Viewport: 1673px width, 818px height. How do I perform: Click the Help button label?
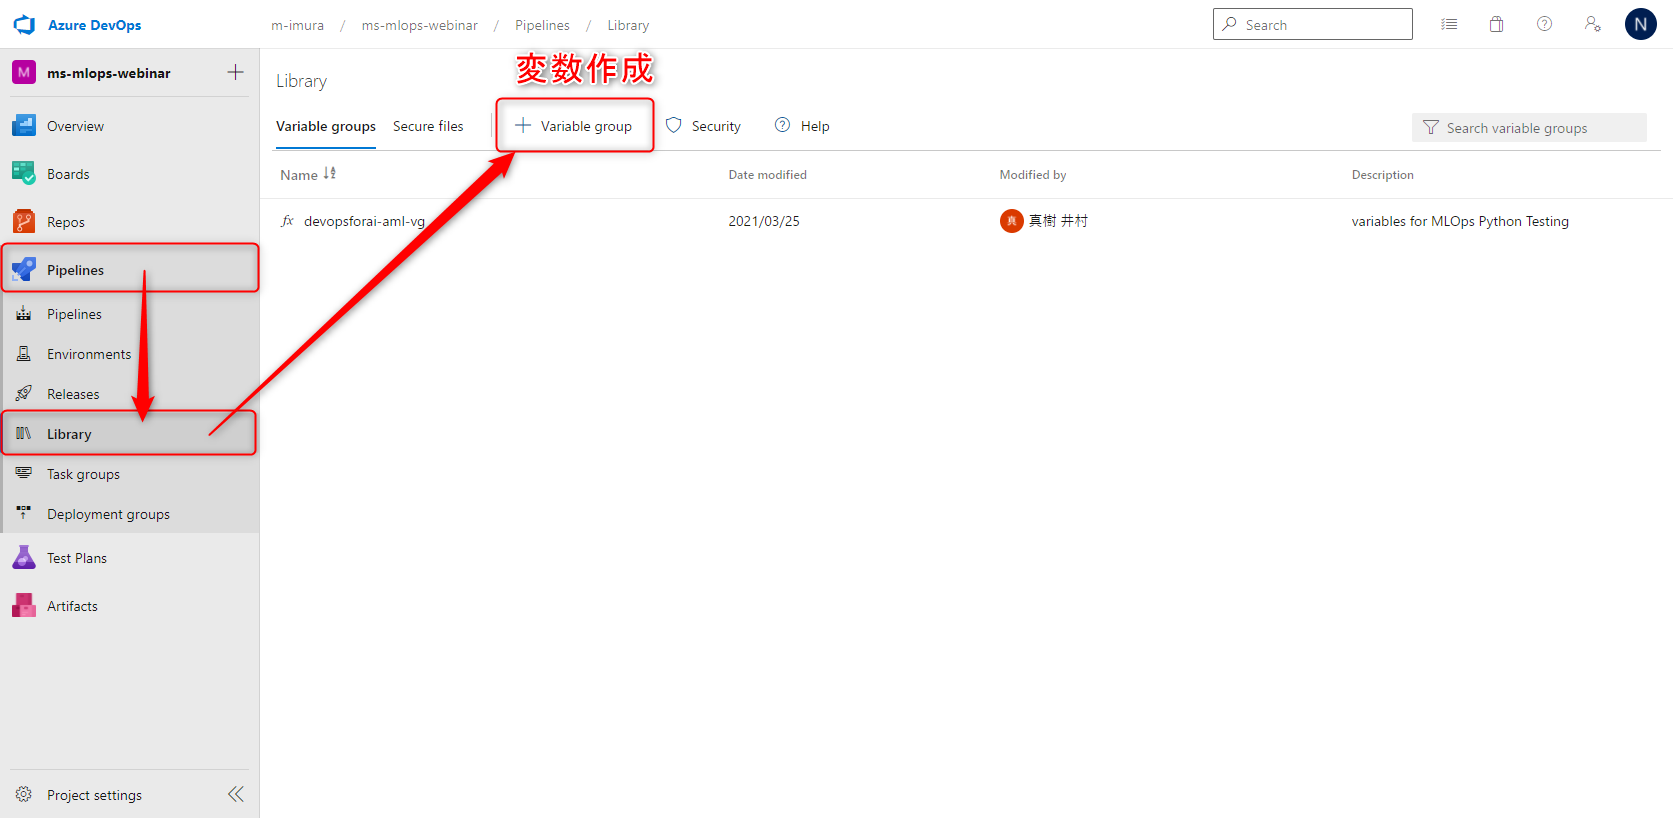pos(815,126)
